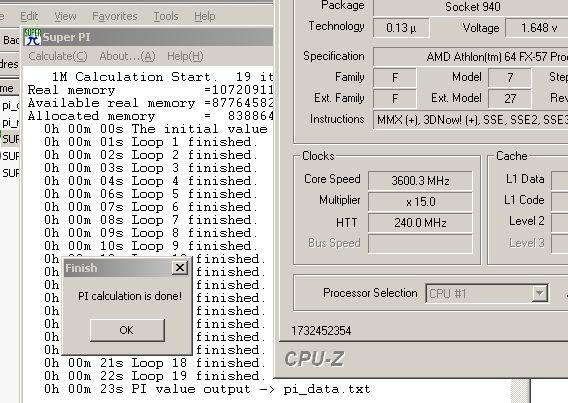Click the Family value F field

click(x=395, y=77)
